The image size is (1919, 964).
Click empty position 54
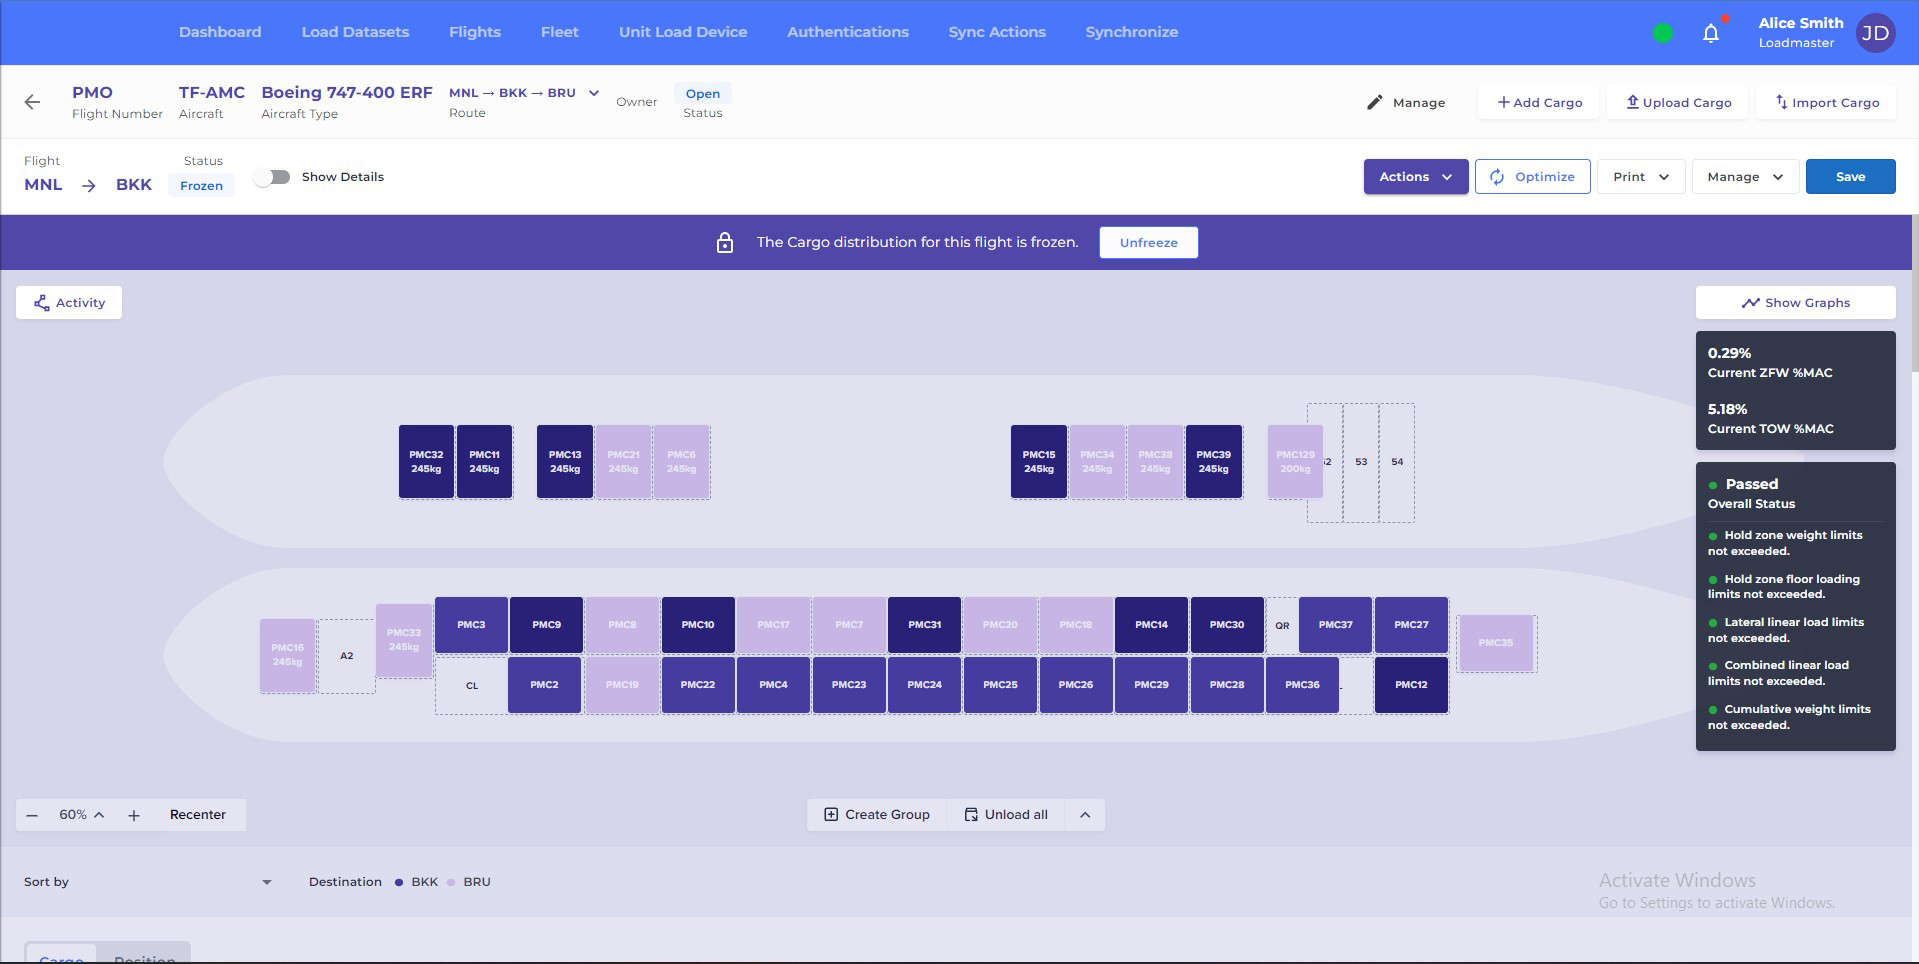click(x=1397, y=462)
